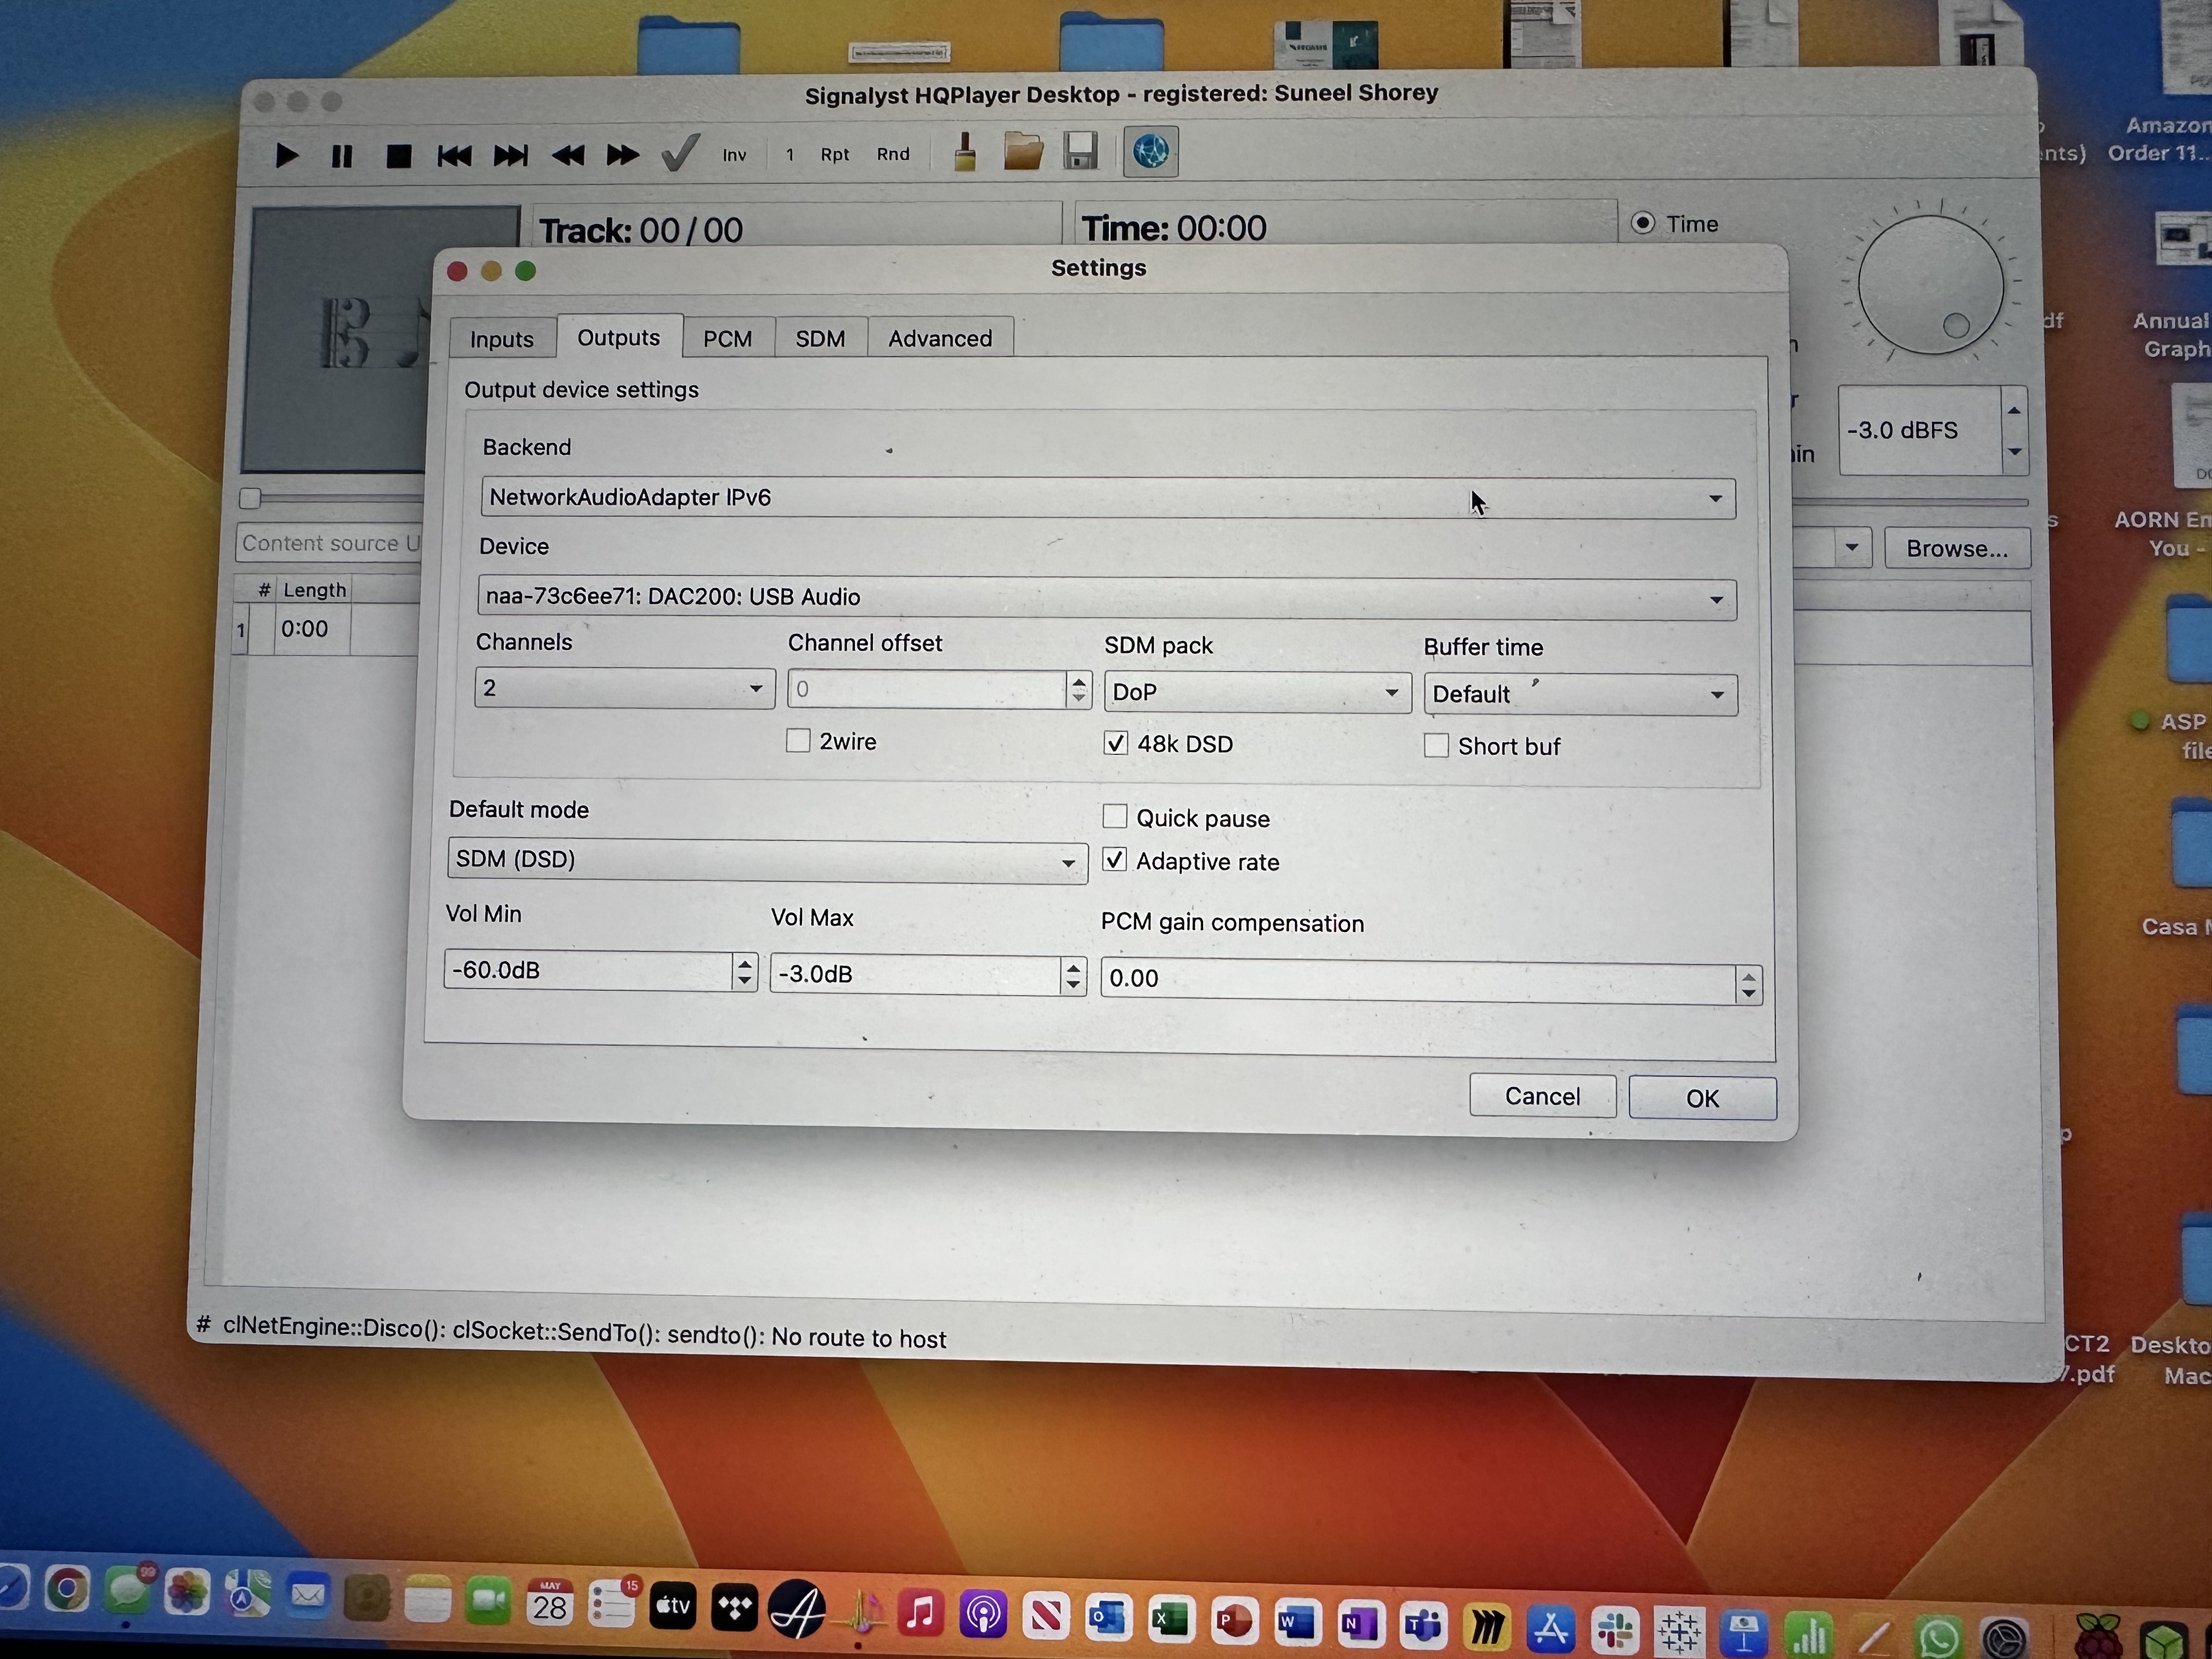Viewport: 2212px width, 1659px height.
Task: Pause playback in HQPlayer toolbar
Action: [x=342, y=156]
